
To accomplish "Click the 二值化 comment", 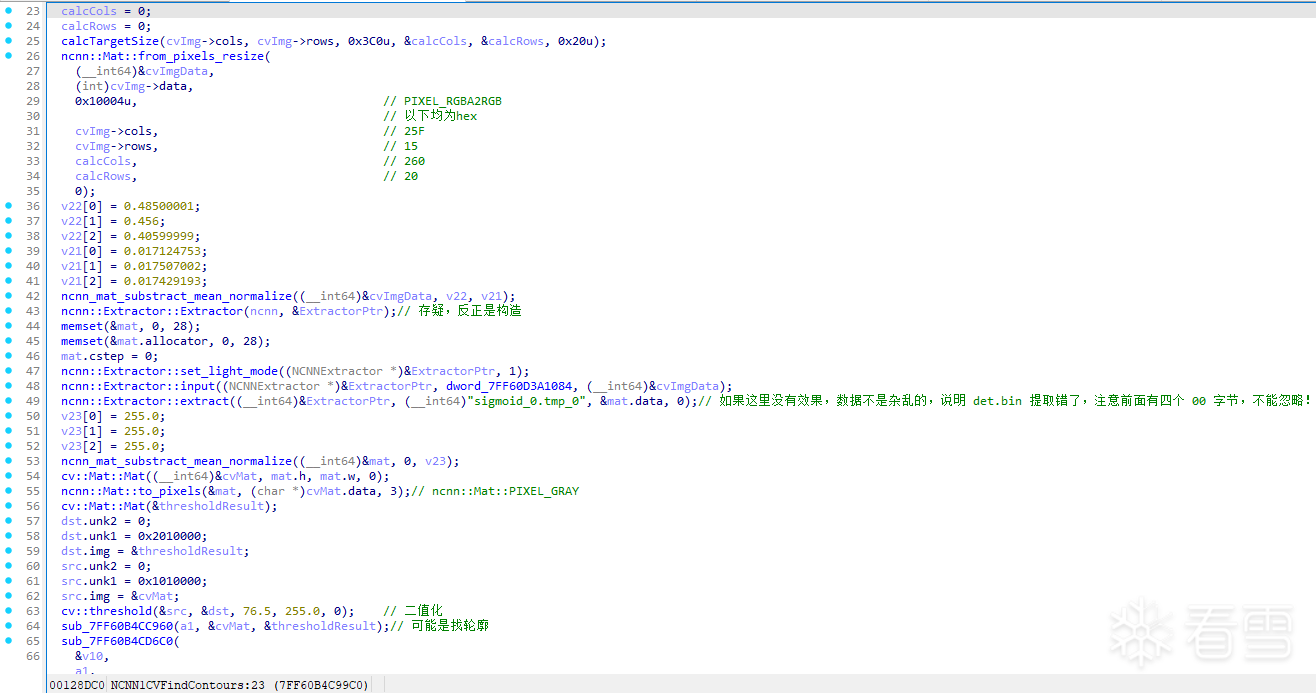I will pos(413,611).
